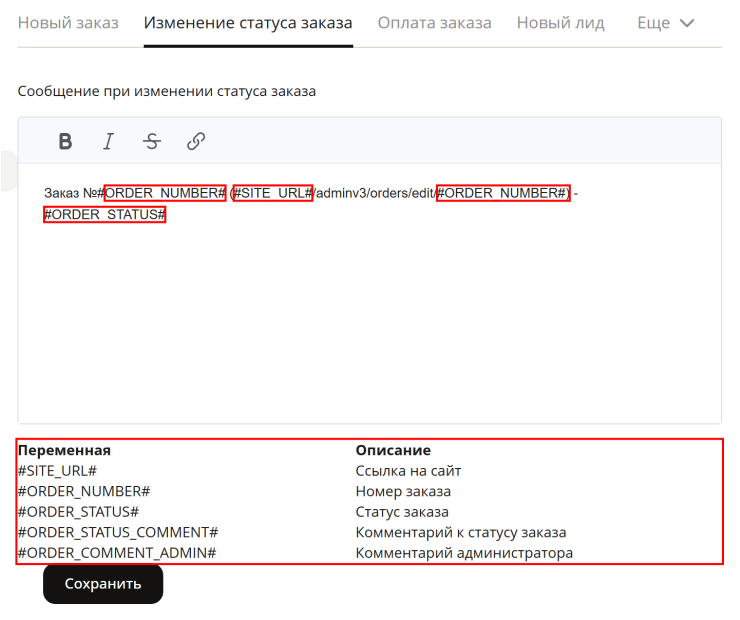The image size is (740, 620).
Task: Click #SITE_URL# in the variables table
Action: (57, 471)
